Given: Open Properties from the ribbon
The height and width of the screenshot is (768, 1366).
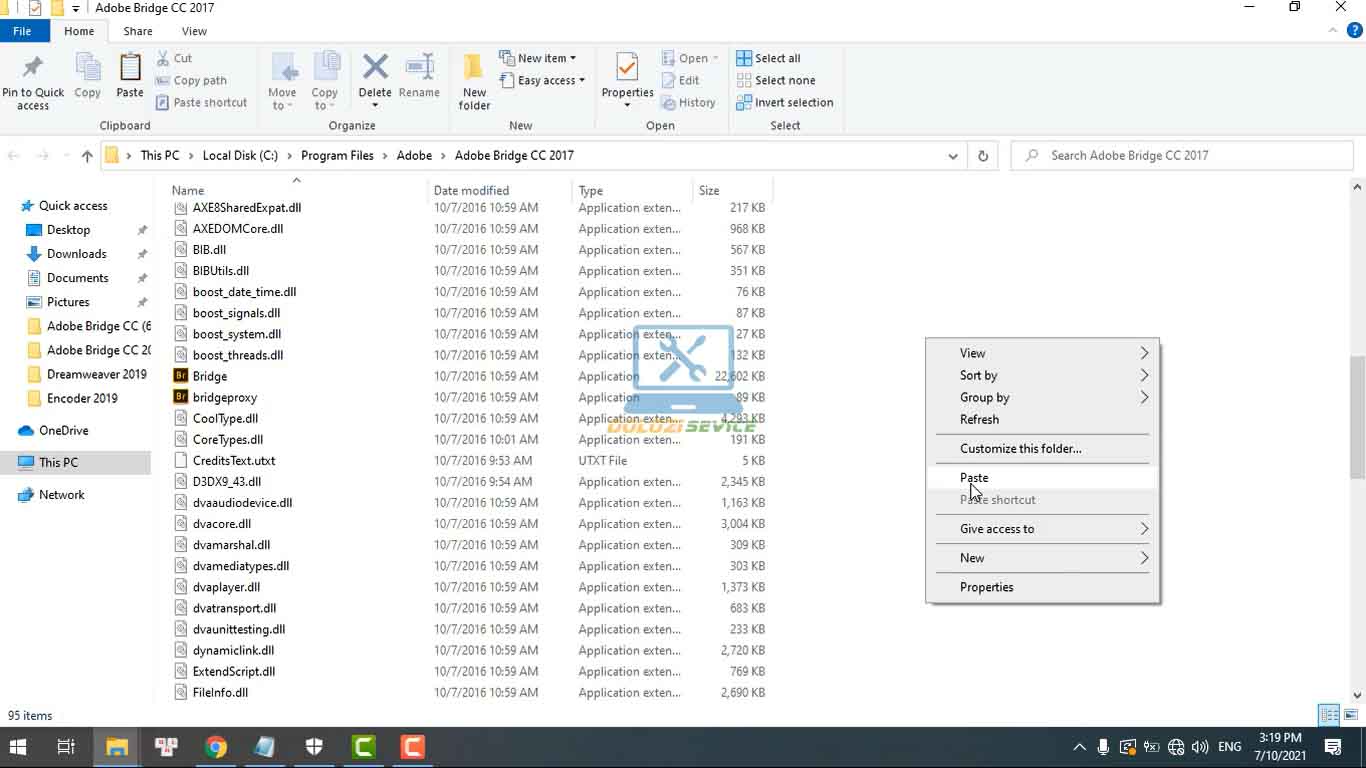Looking at the screenshot, I should [x=627, y=70].
